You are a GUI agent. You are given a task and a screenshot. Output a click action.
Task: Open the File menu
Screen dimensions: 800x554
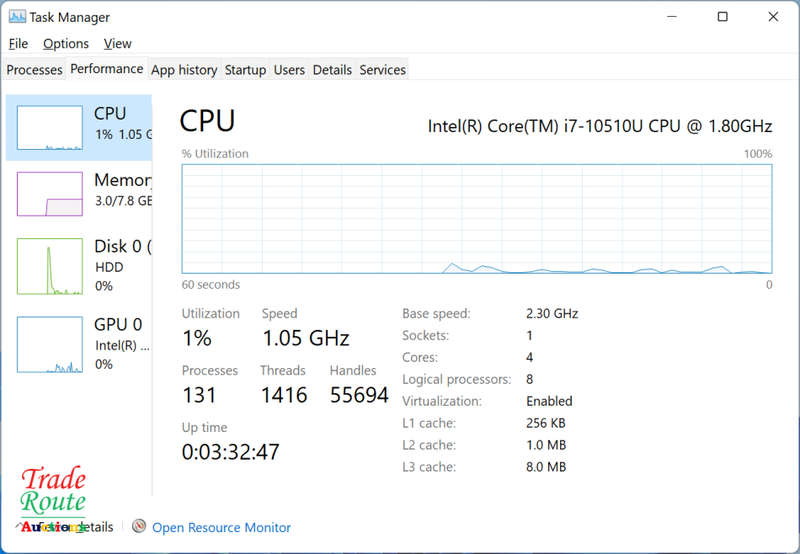[x=18, y=44]
